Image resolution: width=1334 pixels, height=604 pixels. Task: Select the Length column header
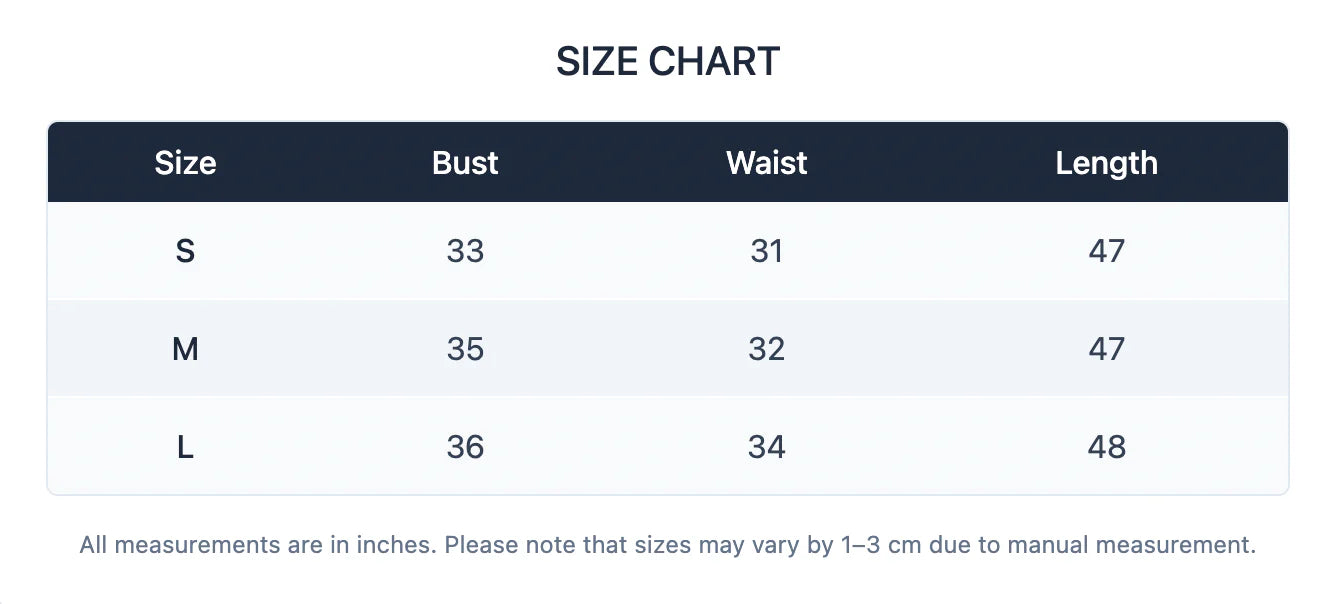(1106, 163)
